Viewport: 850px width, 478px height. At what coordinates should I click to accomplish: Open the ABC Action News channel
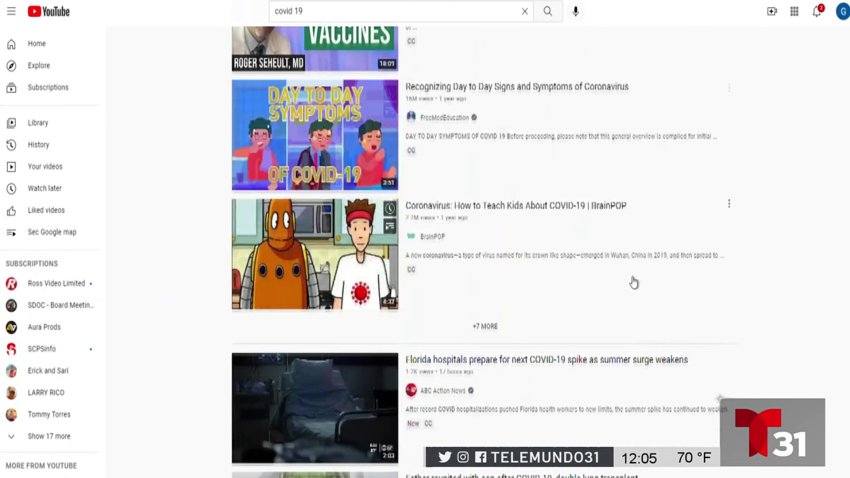tap(442, 390)
